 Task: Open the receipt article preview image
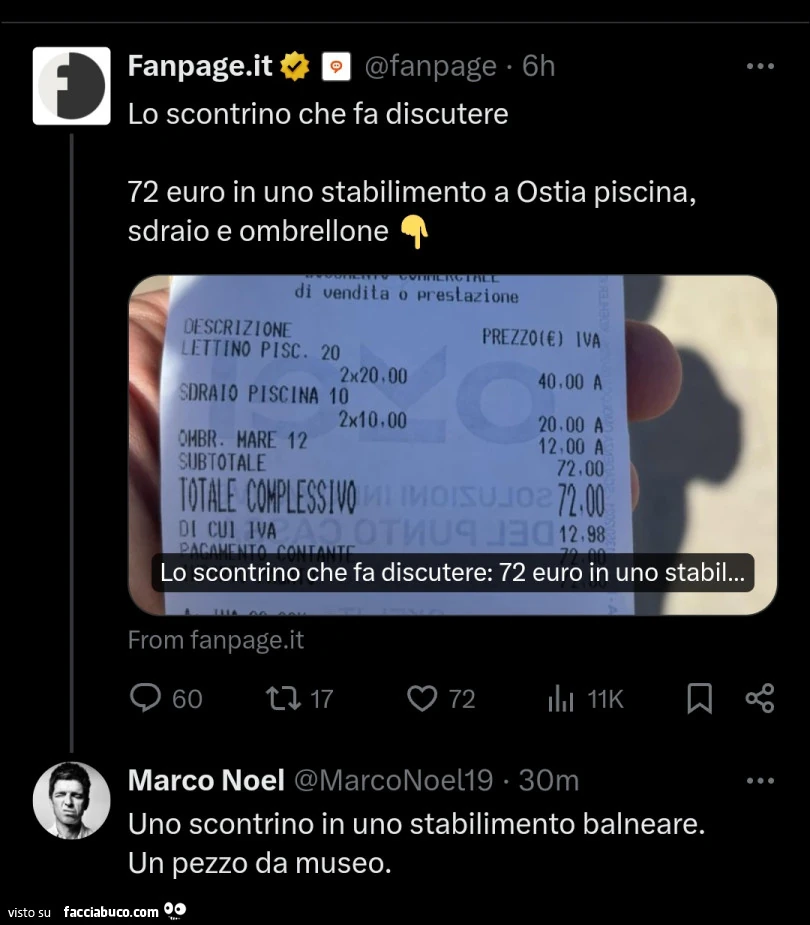[452, 445]
